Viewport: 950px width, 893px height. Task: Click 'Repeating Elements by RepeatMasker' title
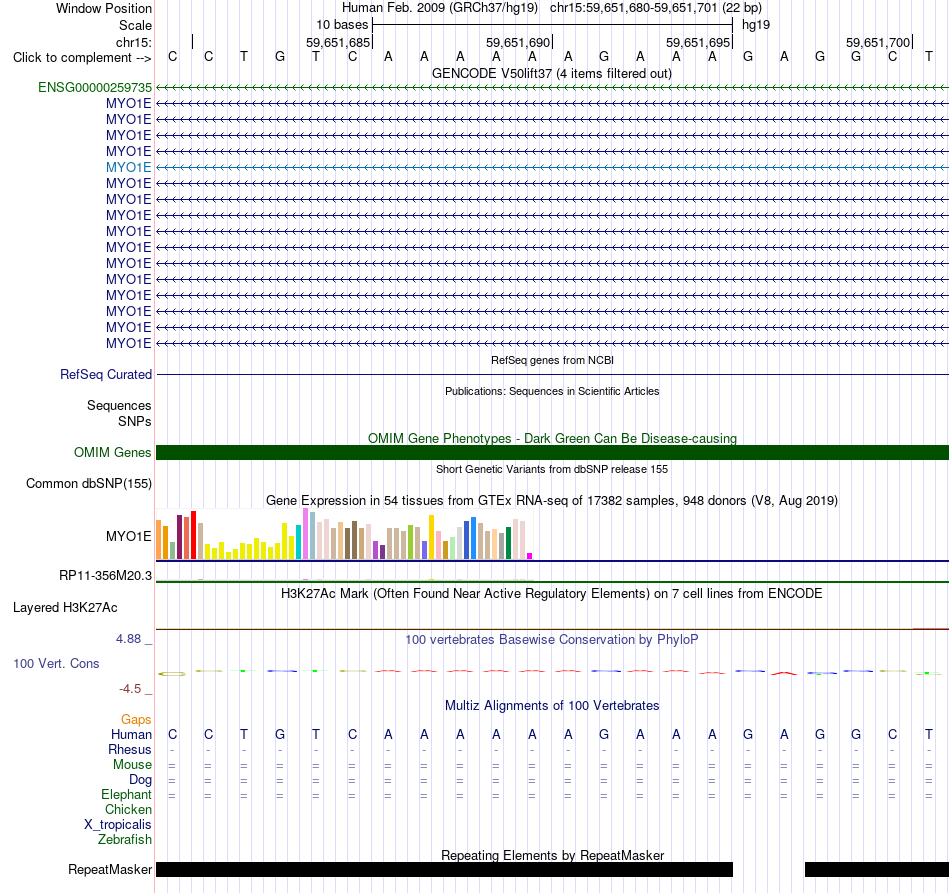point(552,855)
